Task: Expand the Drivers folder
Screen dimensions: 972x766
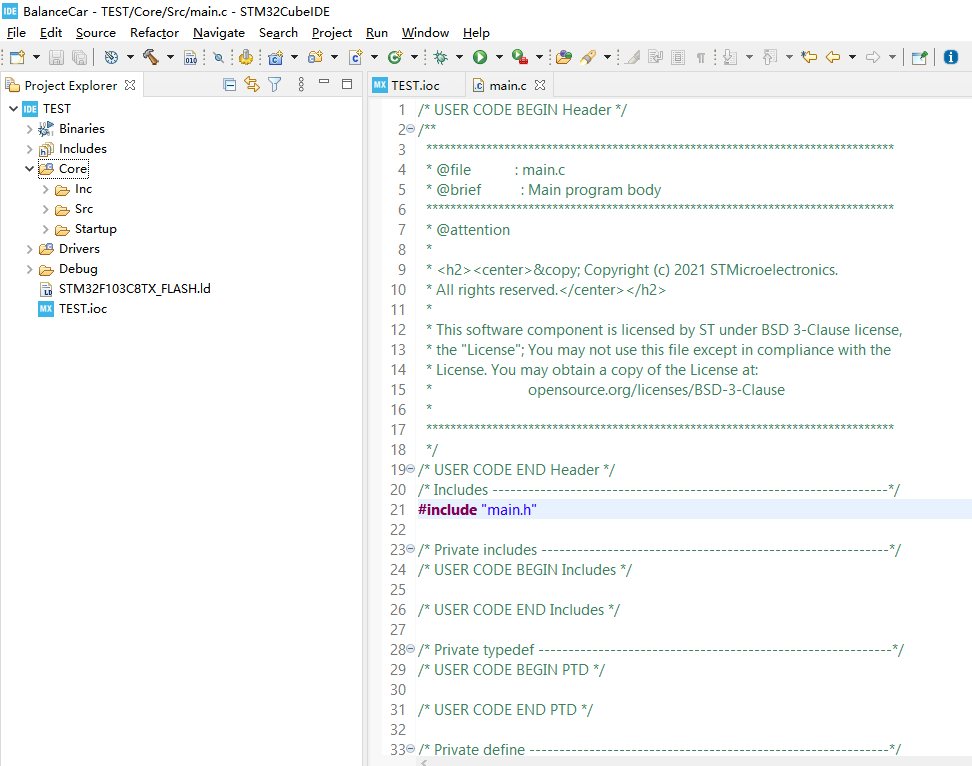Action: pos(30,248)
